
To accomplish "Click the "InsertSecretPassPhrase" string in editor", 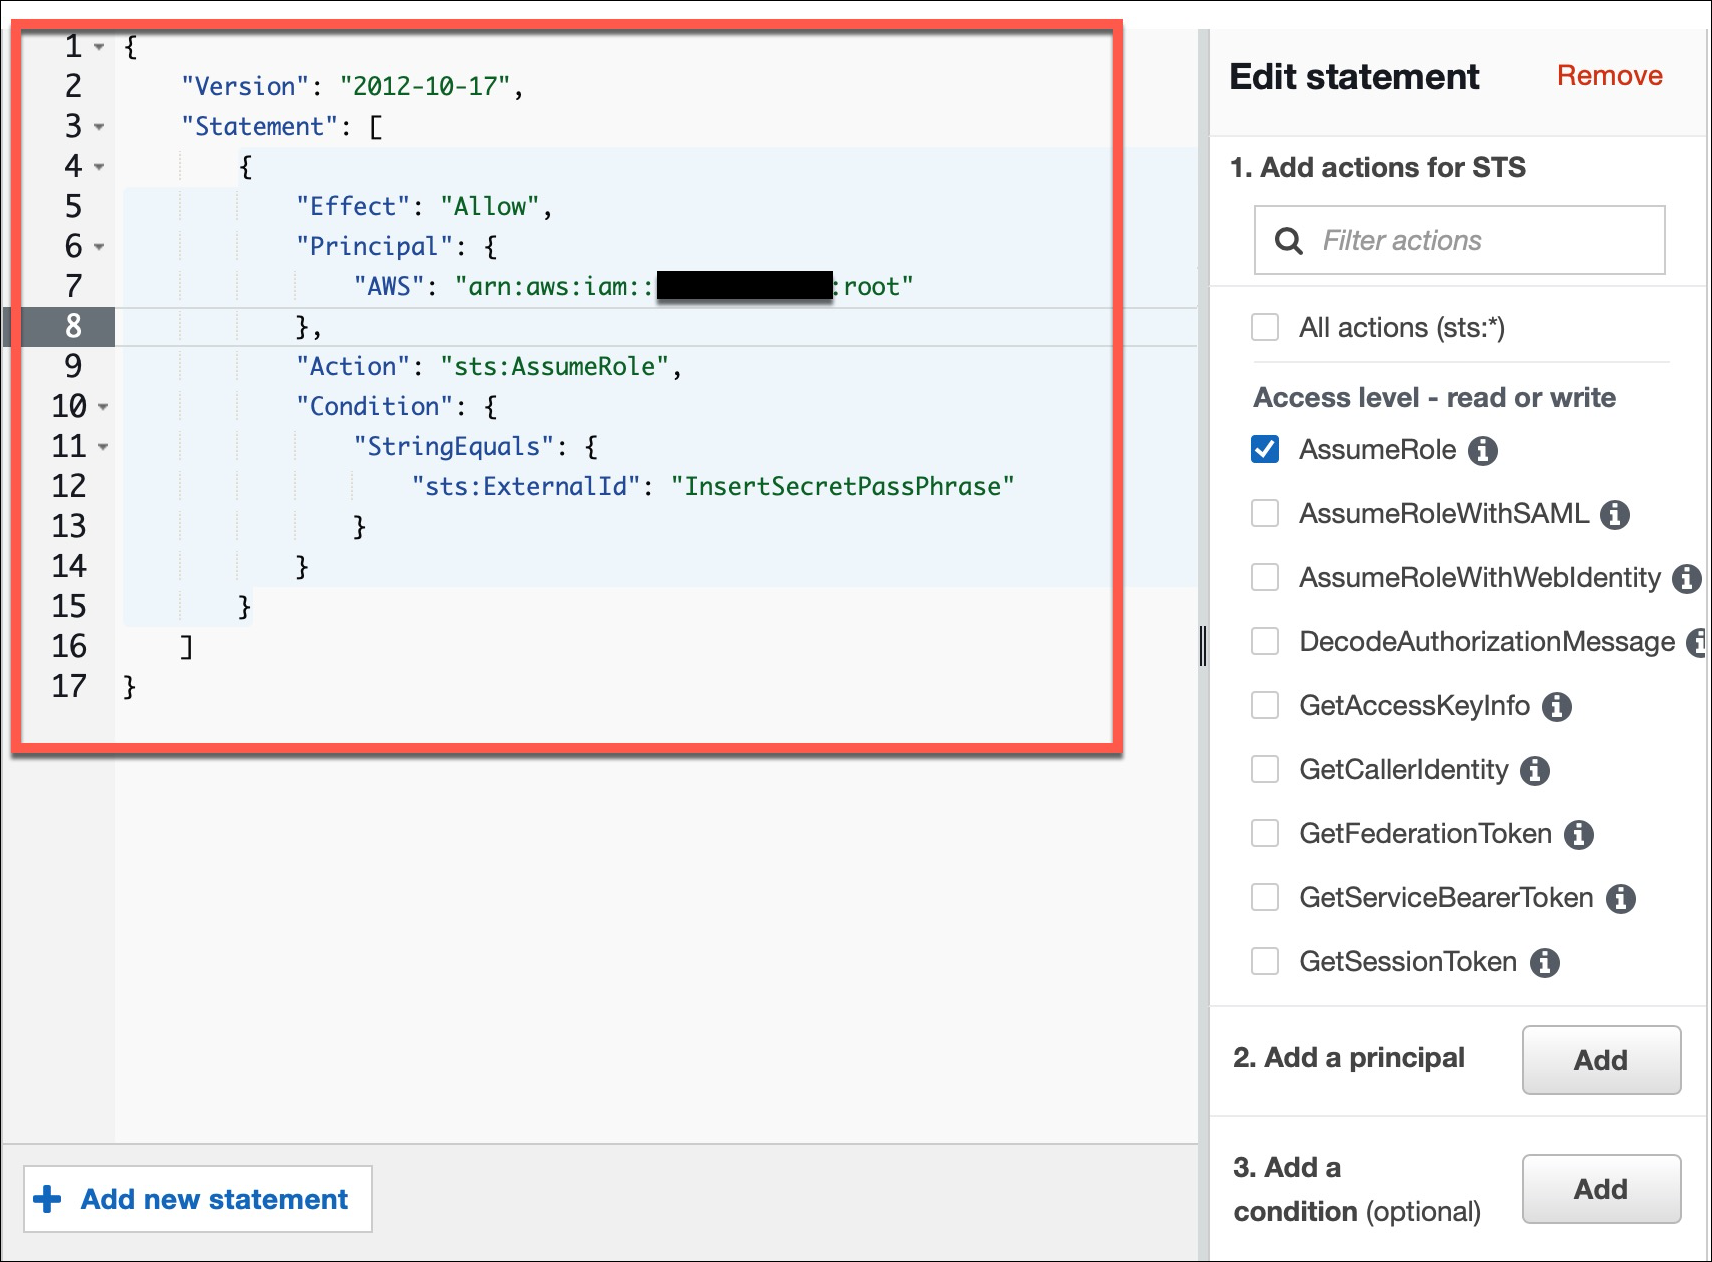I will pyautogui.click(x=842, y=487).
